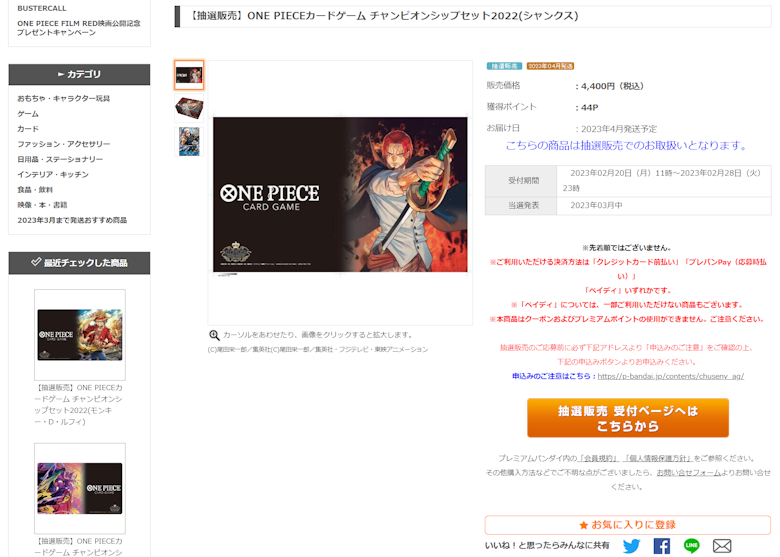Click the magnifying glass zoom icon
The height and width of the screenshot is (557, 780).
(214, 336)
